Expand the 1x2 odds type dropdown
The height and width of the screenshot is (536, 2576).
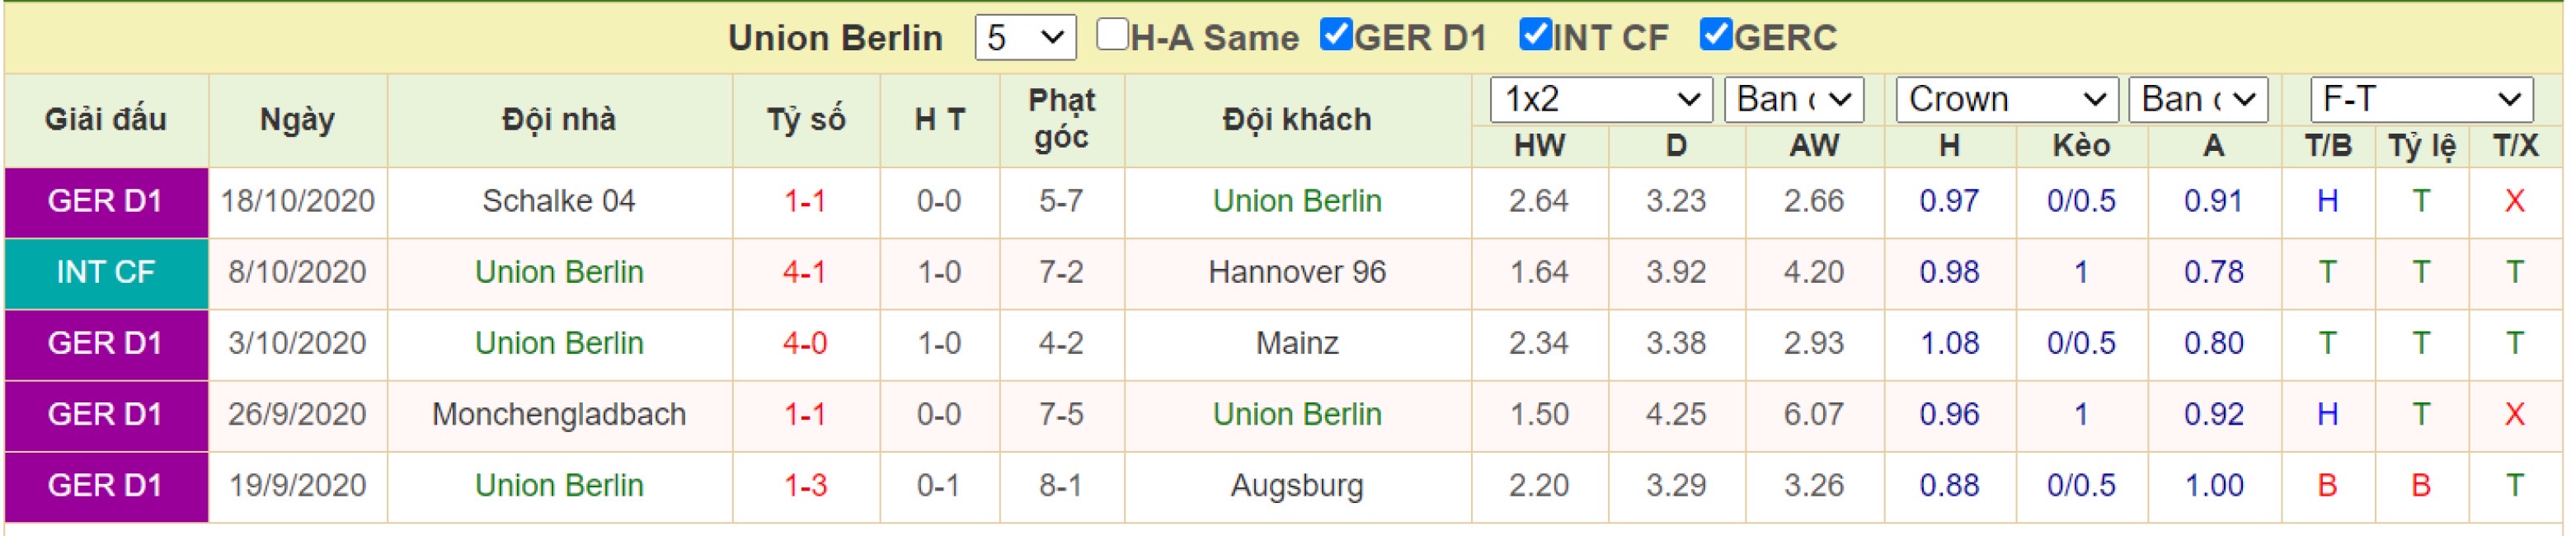[x=1601, y=99]
